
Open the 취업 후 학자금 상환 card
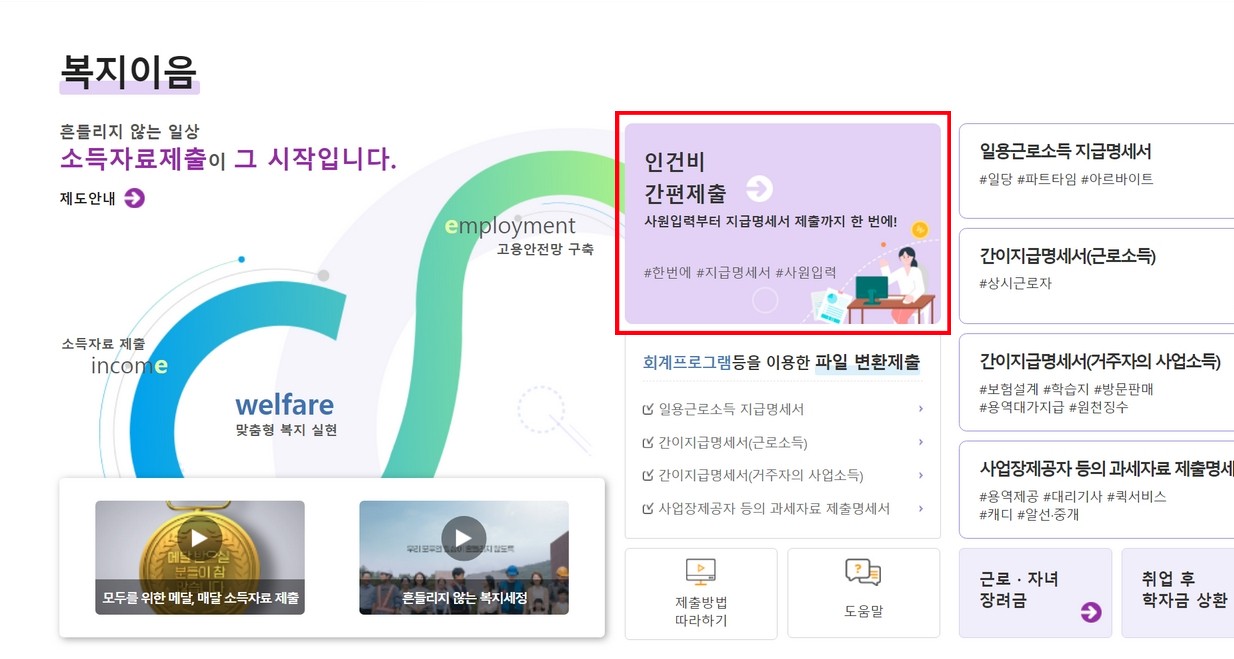point(1178,592)
